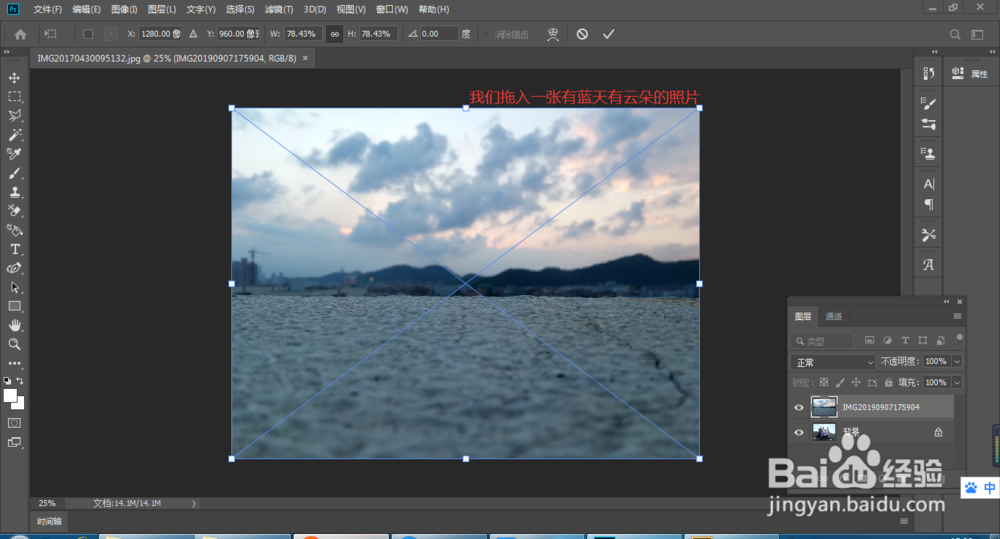Open the 滤镜(T) menu
The width and height of the screenshot is (1000, 539).
tap(279, 10)
